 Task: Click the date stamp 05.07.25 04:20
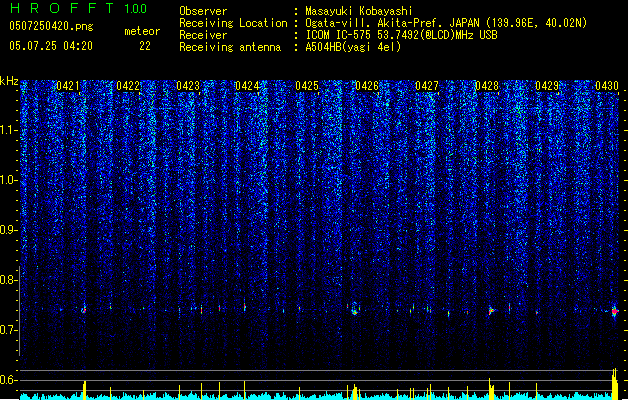[51, 46]
